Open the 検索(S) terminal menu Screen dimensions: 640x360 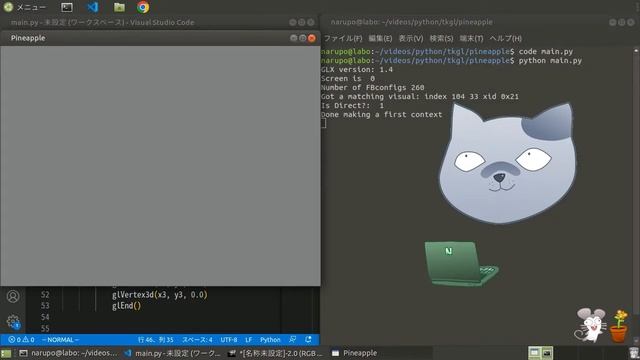click(441, 38)
